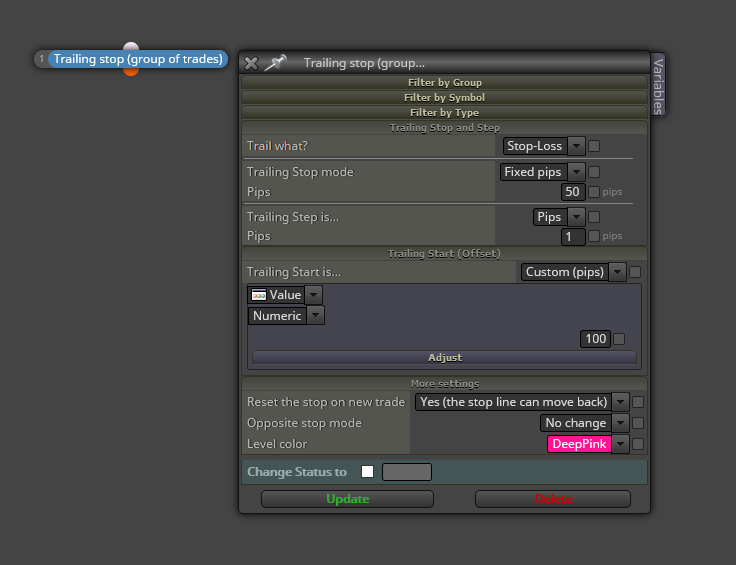The height and width of the screenshot is (565, 736).
Task: Edit the Pips value field showing 50
Action: 573,192
